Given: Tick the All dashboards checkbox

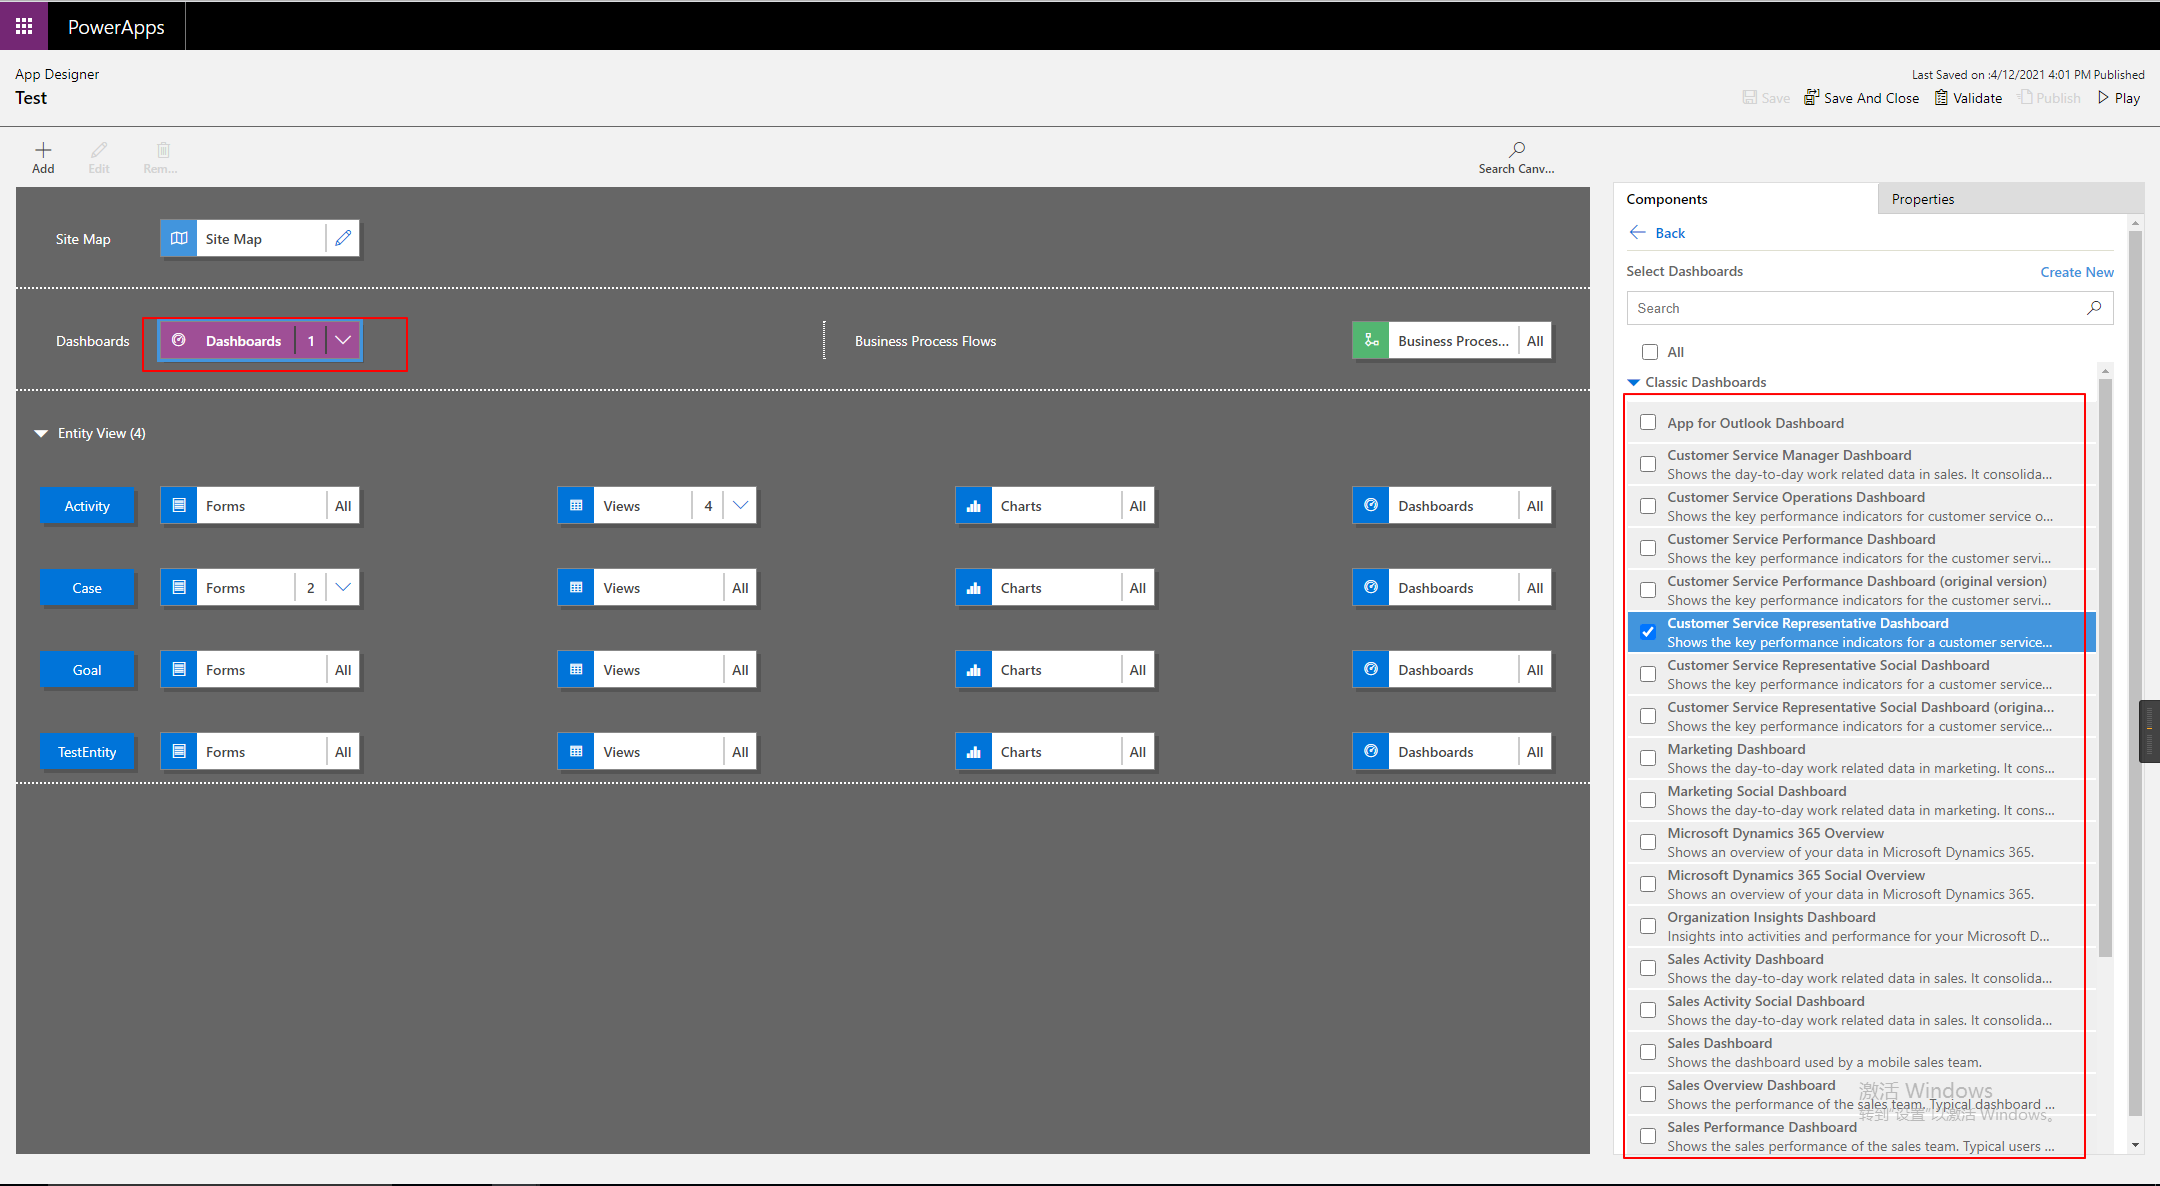Looking at the screenshot, I should point(1650,352).
